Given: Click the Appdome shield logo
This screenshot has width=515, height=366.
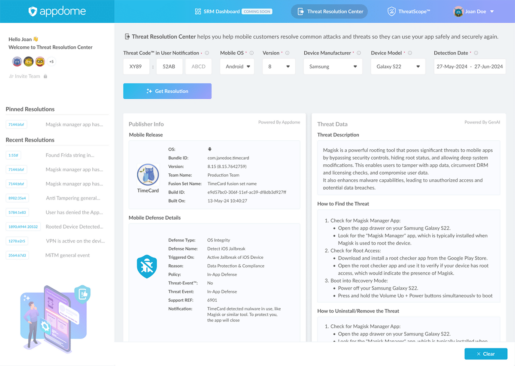Looking at the screenshot, I should [x=32, y=11].
